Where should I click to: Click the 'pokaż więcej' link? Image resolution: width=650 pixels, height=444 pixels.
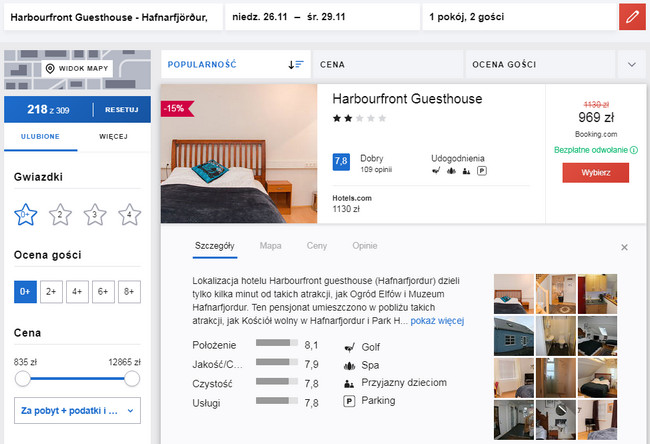[x=437, y=321]
